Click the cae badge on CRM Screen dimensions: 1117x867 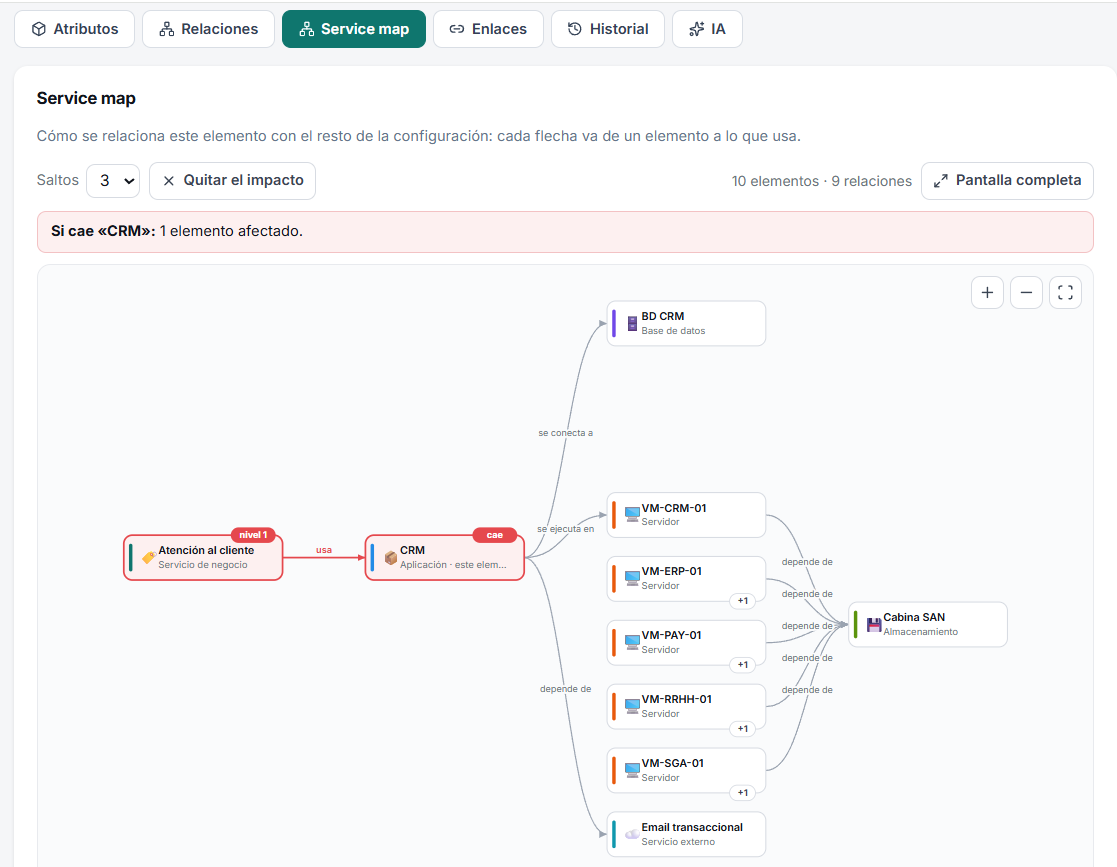click(494, 535)
